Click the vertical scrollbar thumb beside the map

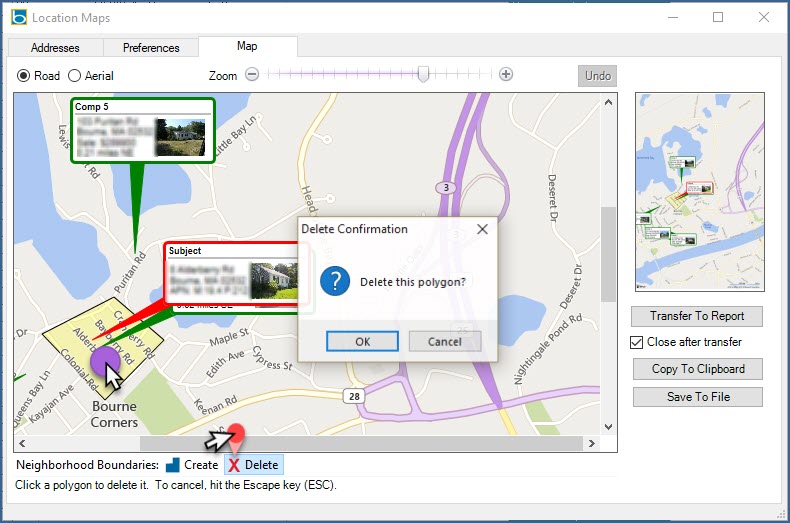[x=609, y=254]
